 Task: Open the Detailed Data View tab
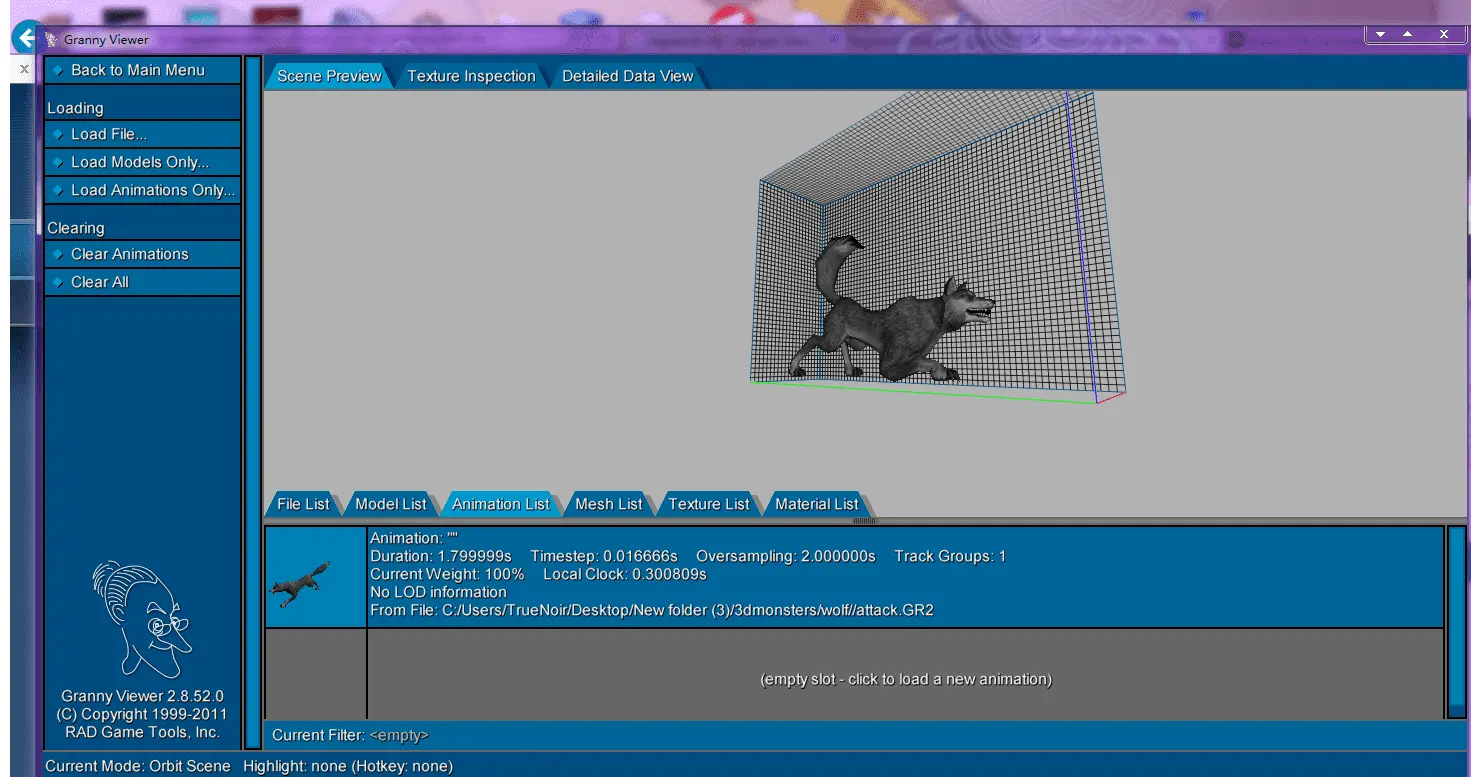[627, 76]
